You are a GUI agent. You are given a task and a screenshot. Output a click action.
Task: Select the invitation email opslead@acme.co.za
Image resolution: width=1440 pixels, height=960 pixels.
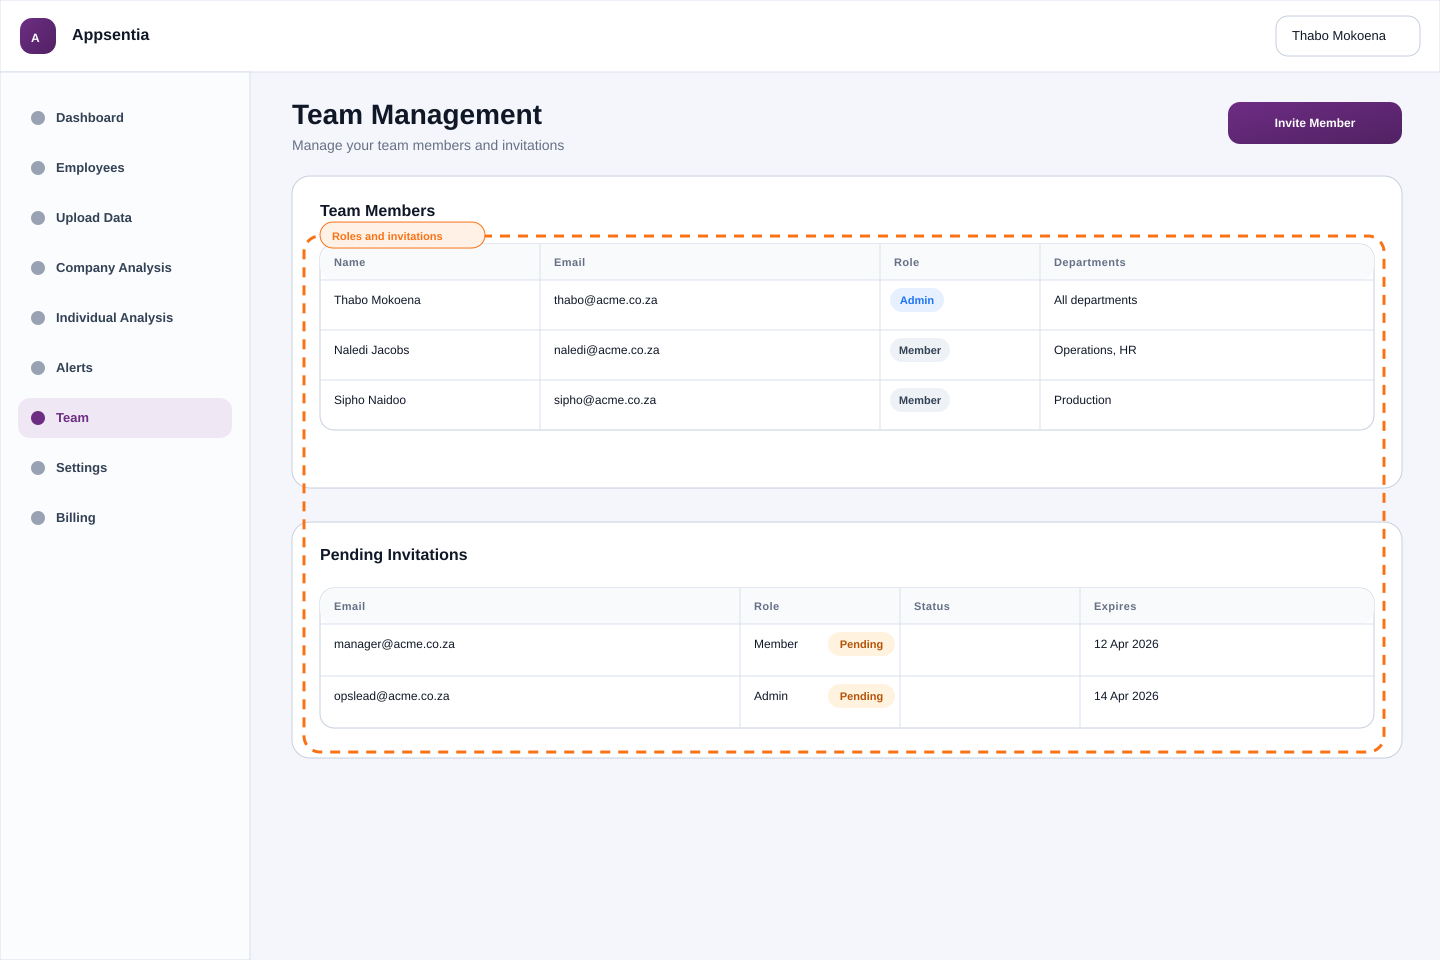(392, 696)
